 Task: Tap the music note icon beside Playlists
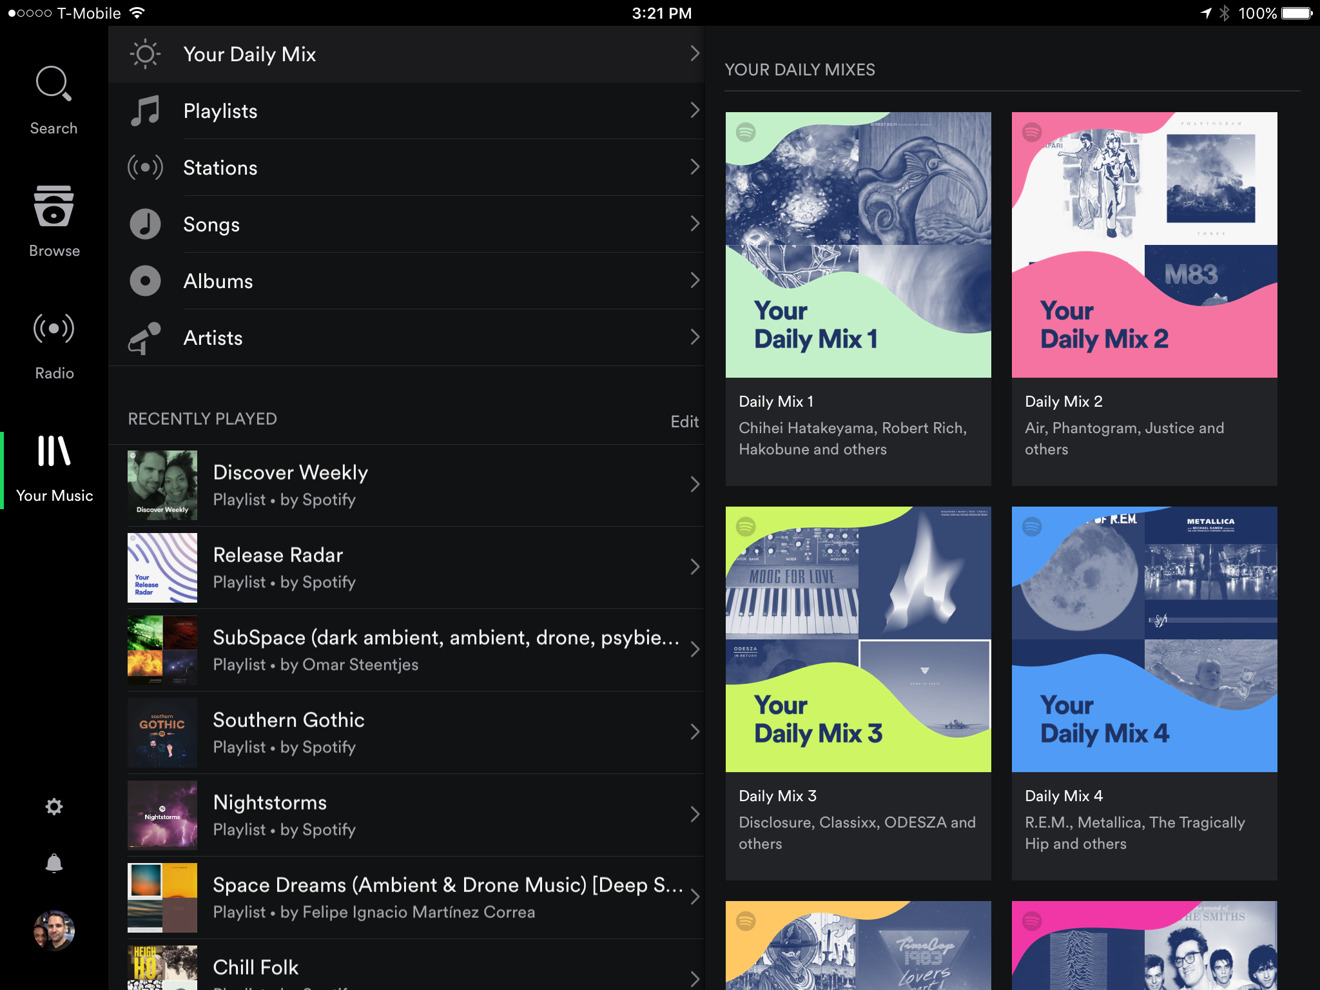pos(145,111)
